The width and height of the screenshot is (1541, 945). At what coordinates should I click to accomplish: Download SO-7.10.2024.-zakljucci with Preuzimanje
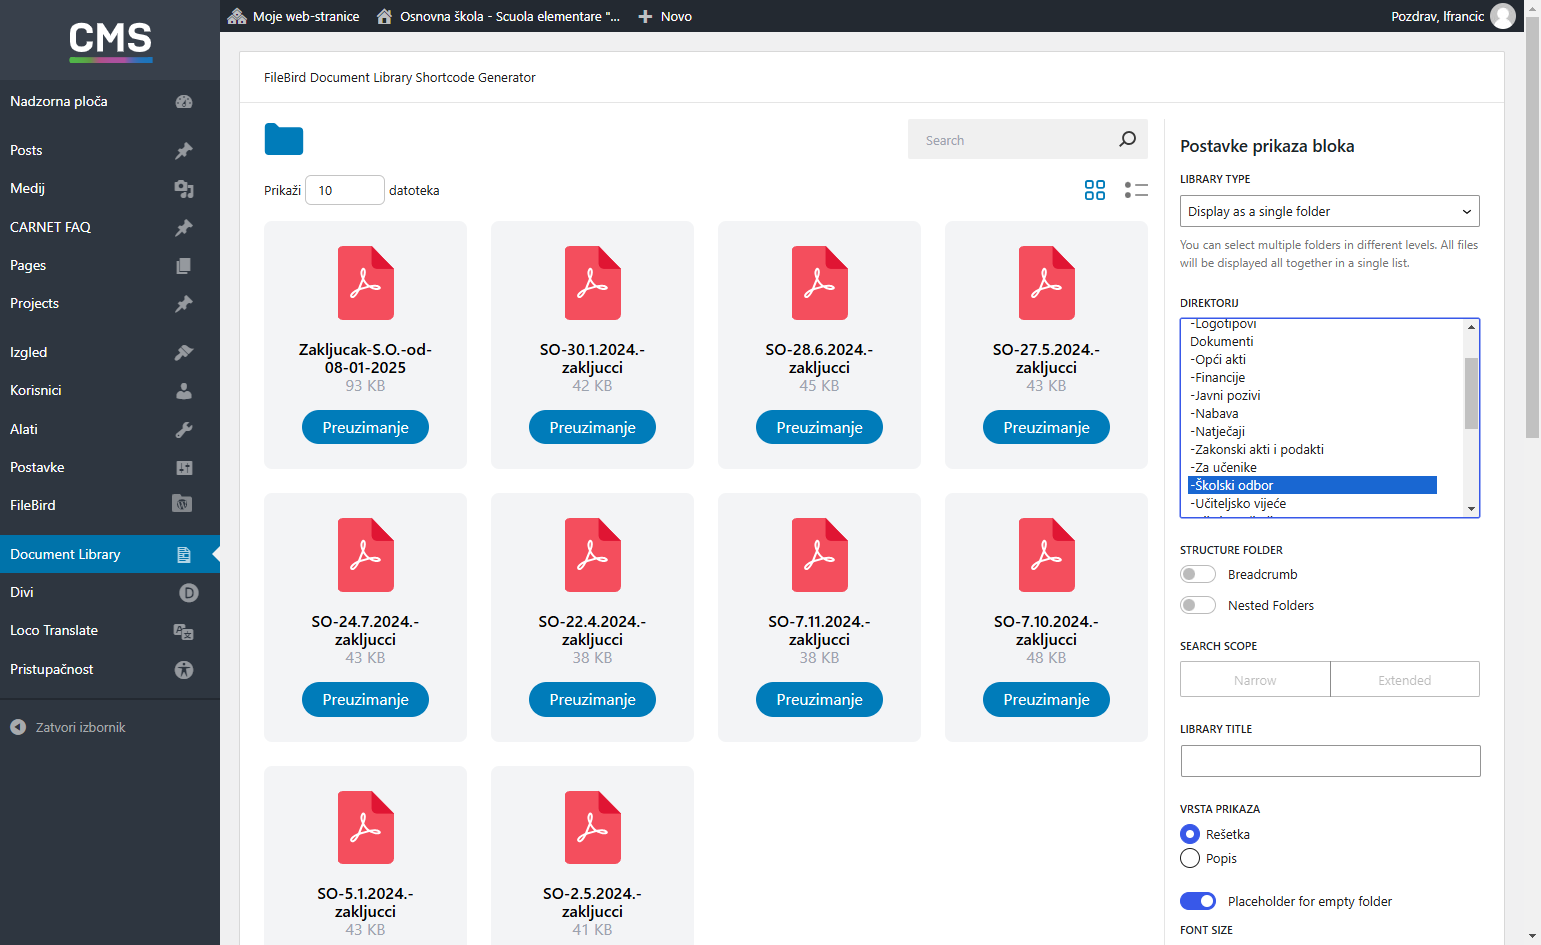[x=1047, y=700]
